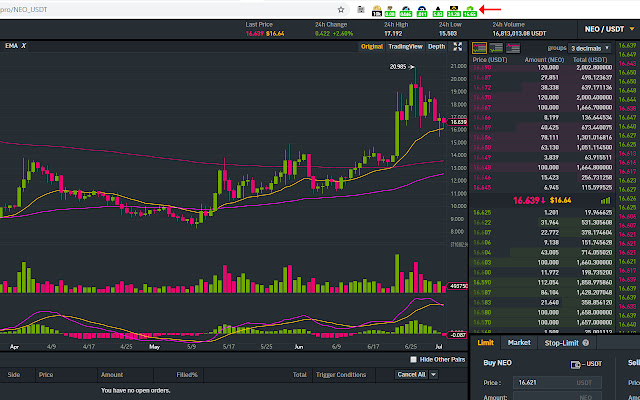Select the Market order tab
The height and width of the screenshot is (400, 640).
pos(518,342)
